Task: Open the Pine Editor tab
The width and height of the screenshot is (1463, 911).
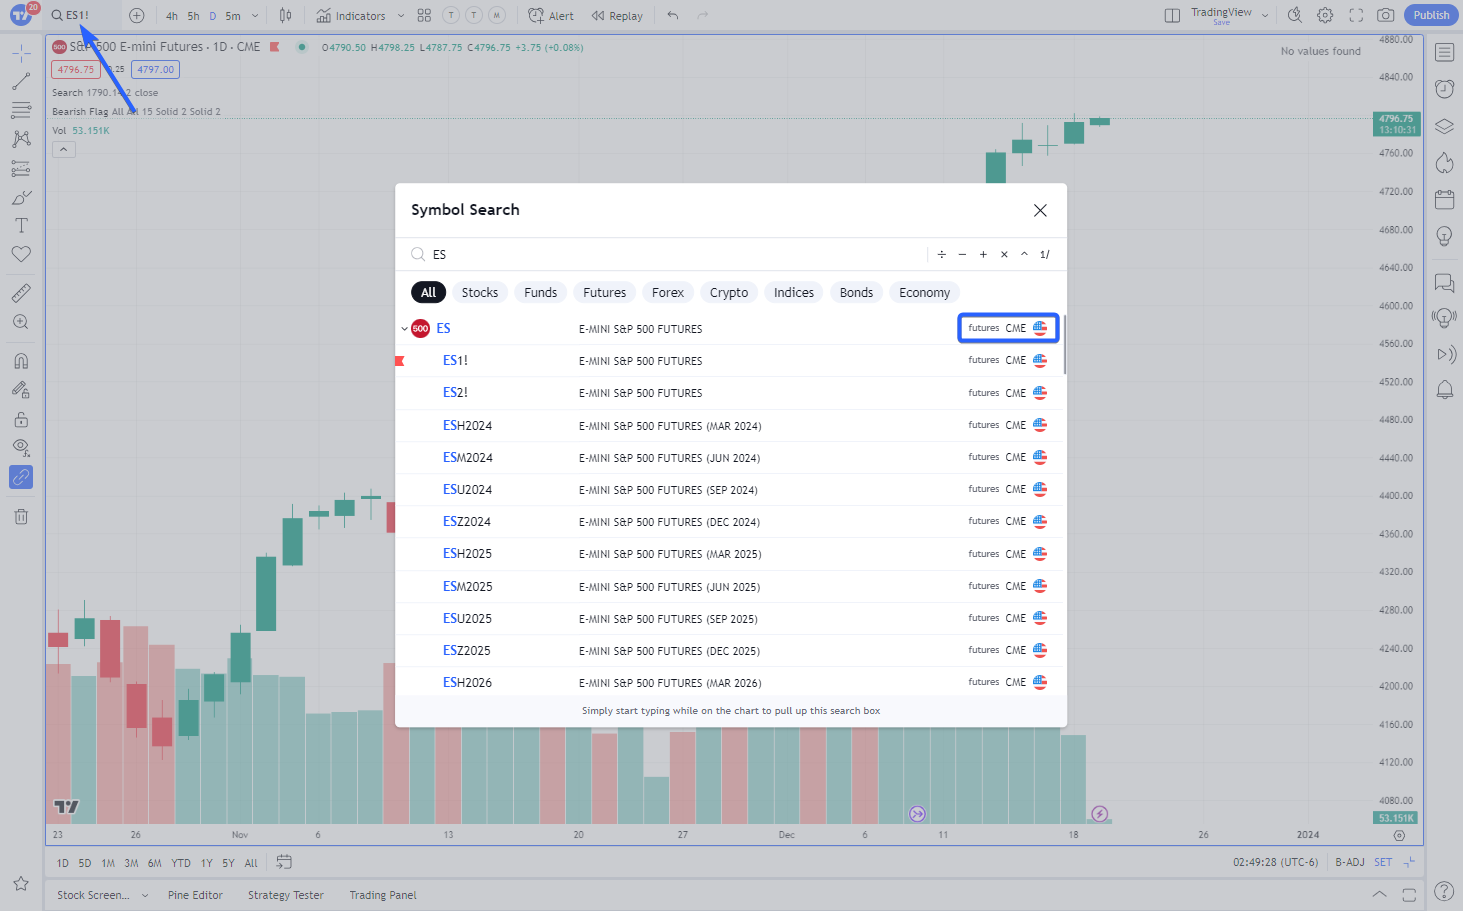Action: coord(195,895)
